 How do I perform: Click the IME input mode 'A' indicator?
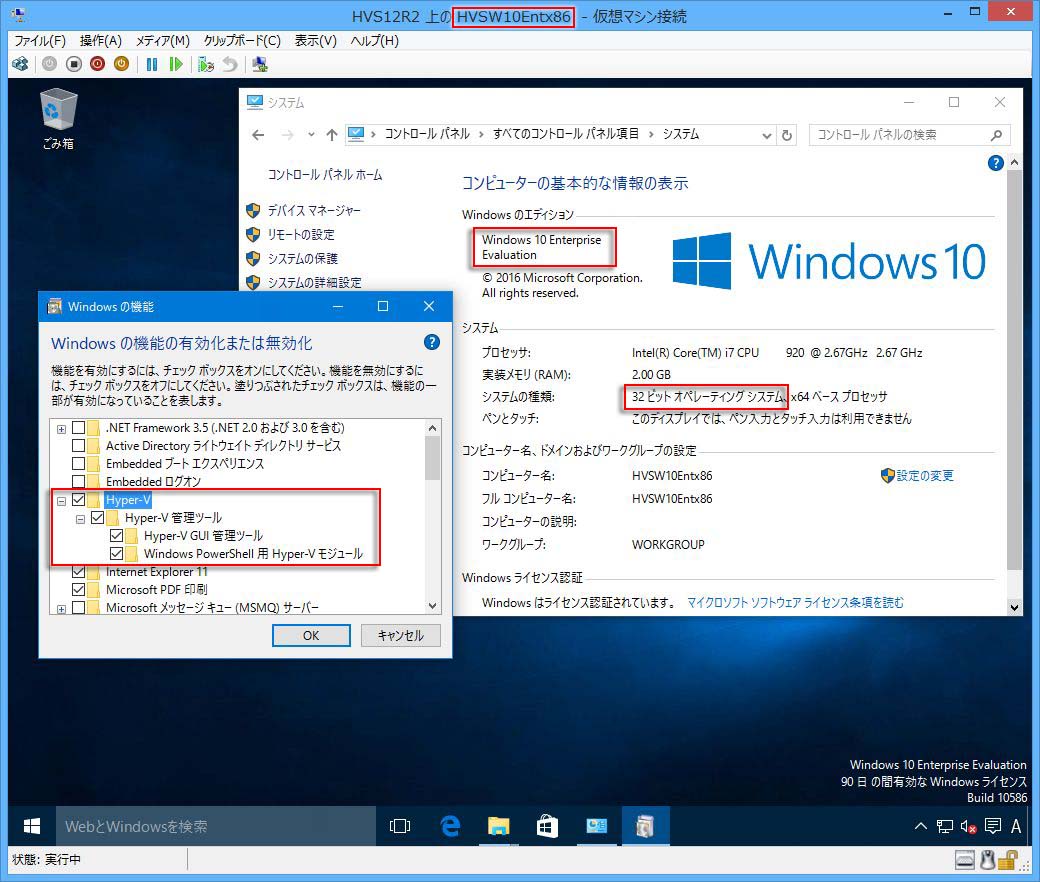1016,826
